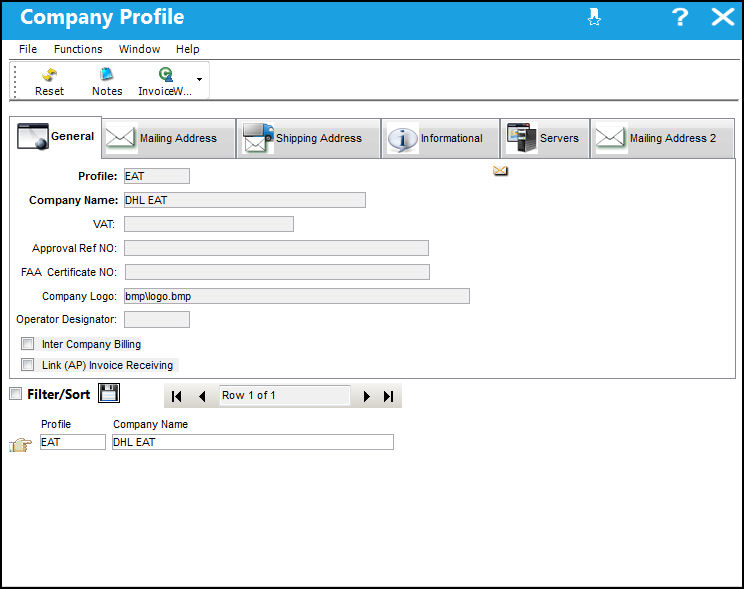Viewport: 744px width, 589px height.
Task: Switch to the Mailing Address tab
Action: click(x=169, y=138)
